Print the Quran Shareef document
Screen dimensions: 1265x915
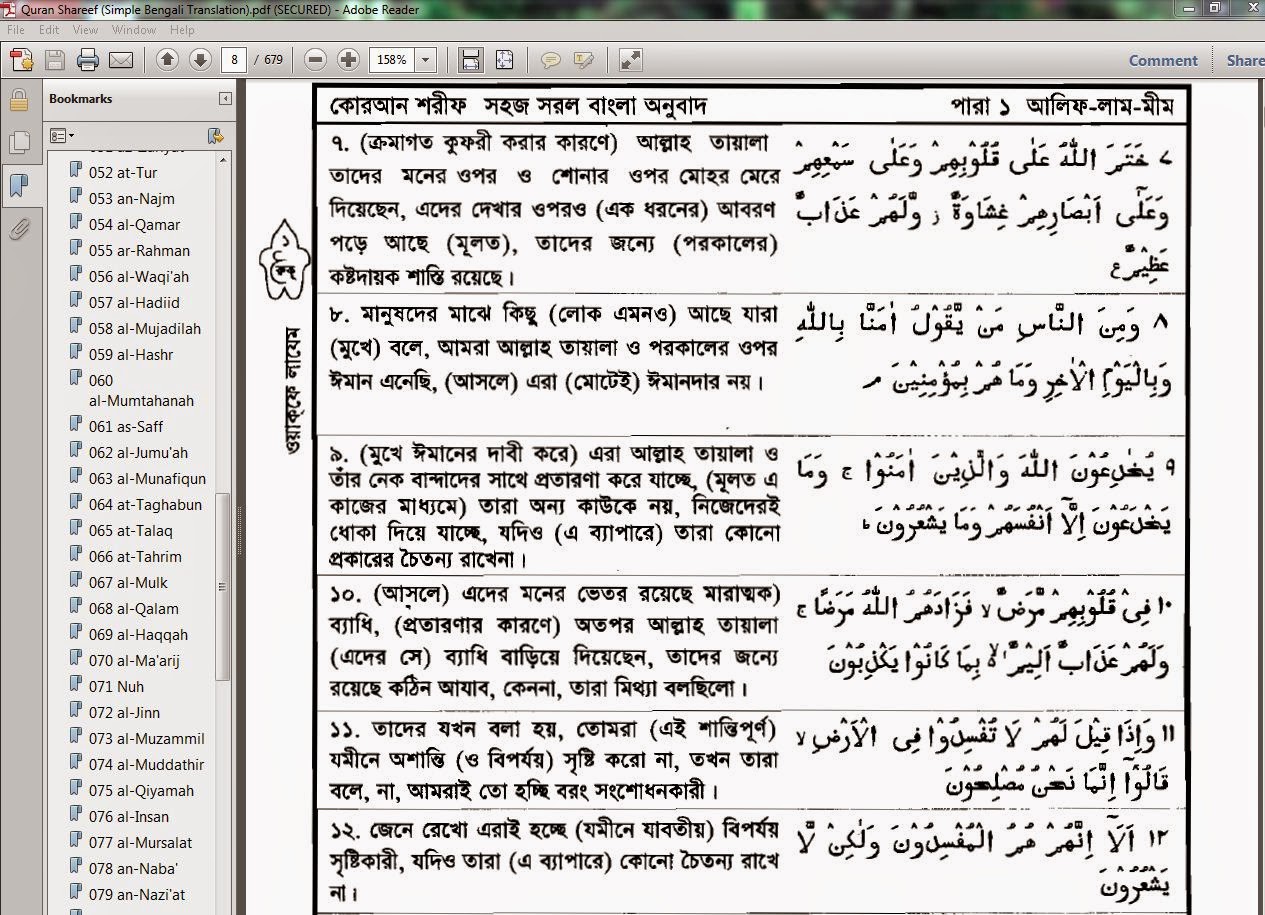[x=88, y=60]
